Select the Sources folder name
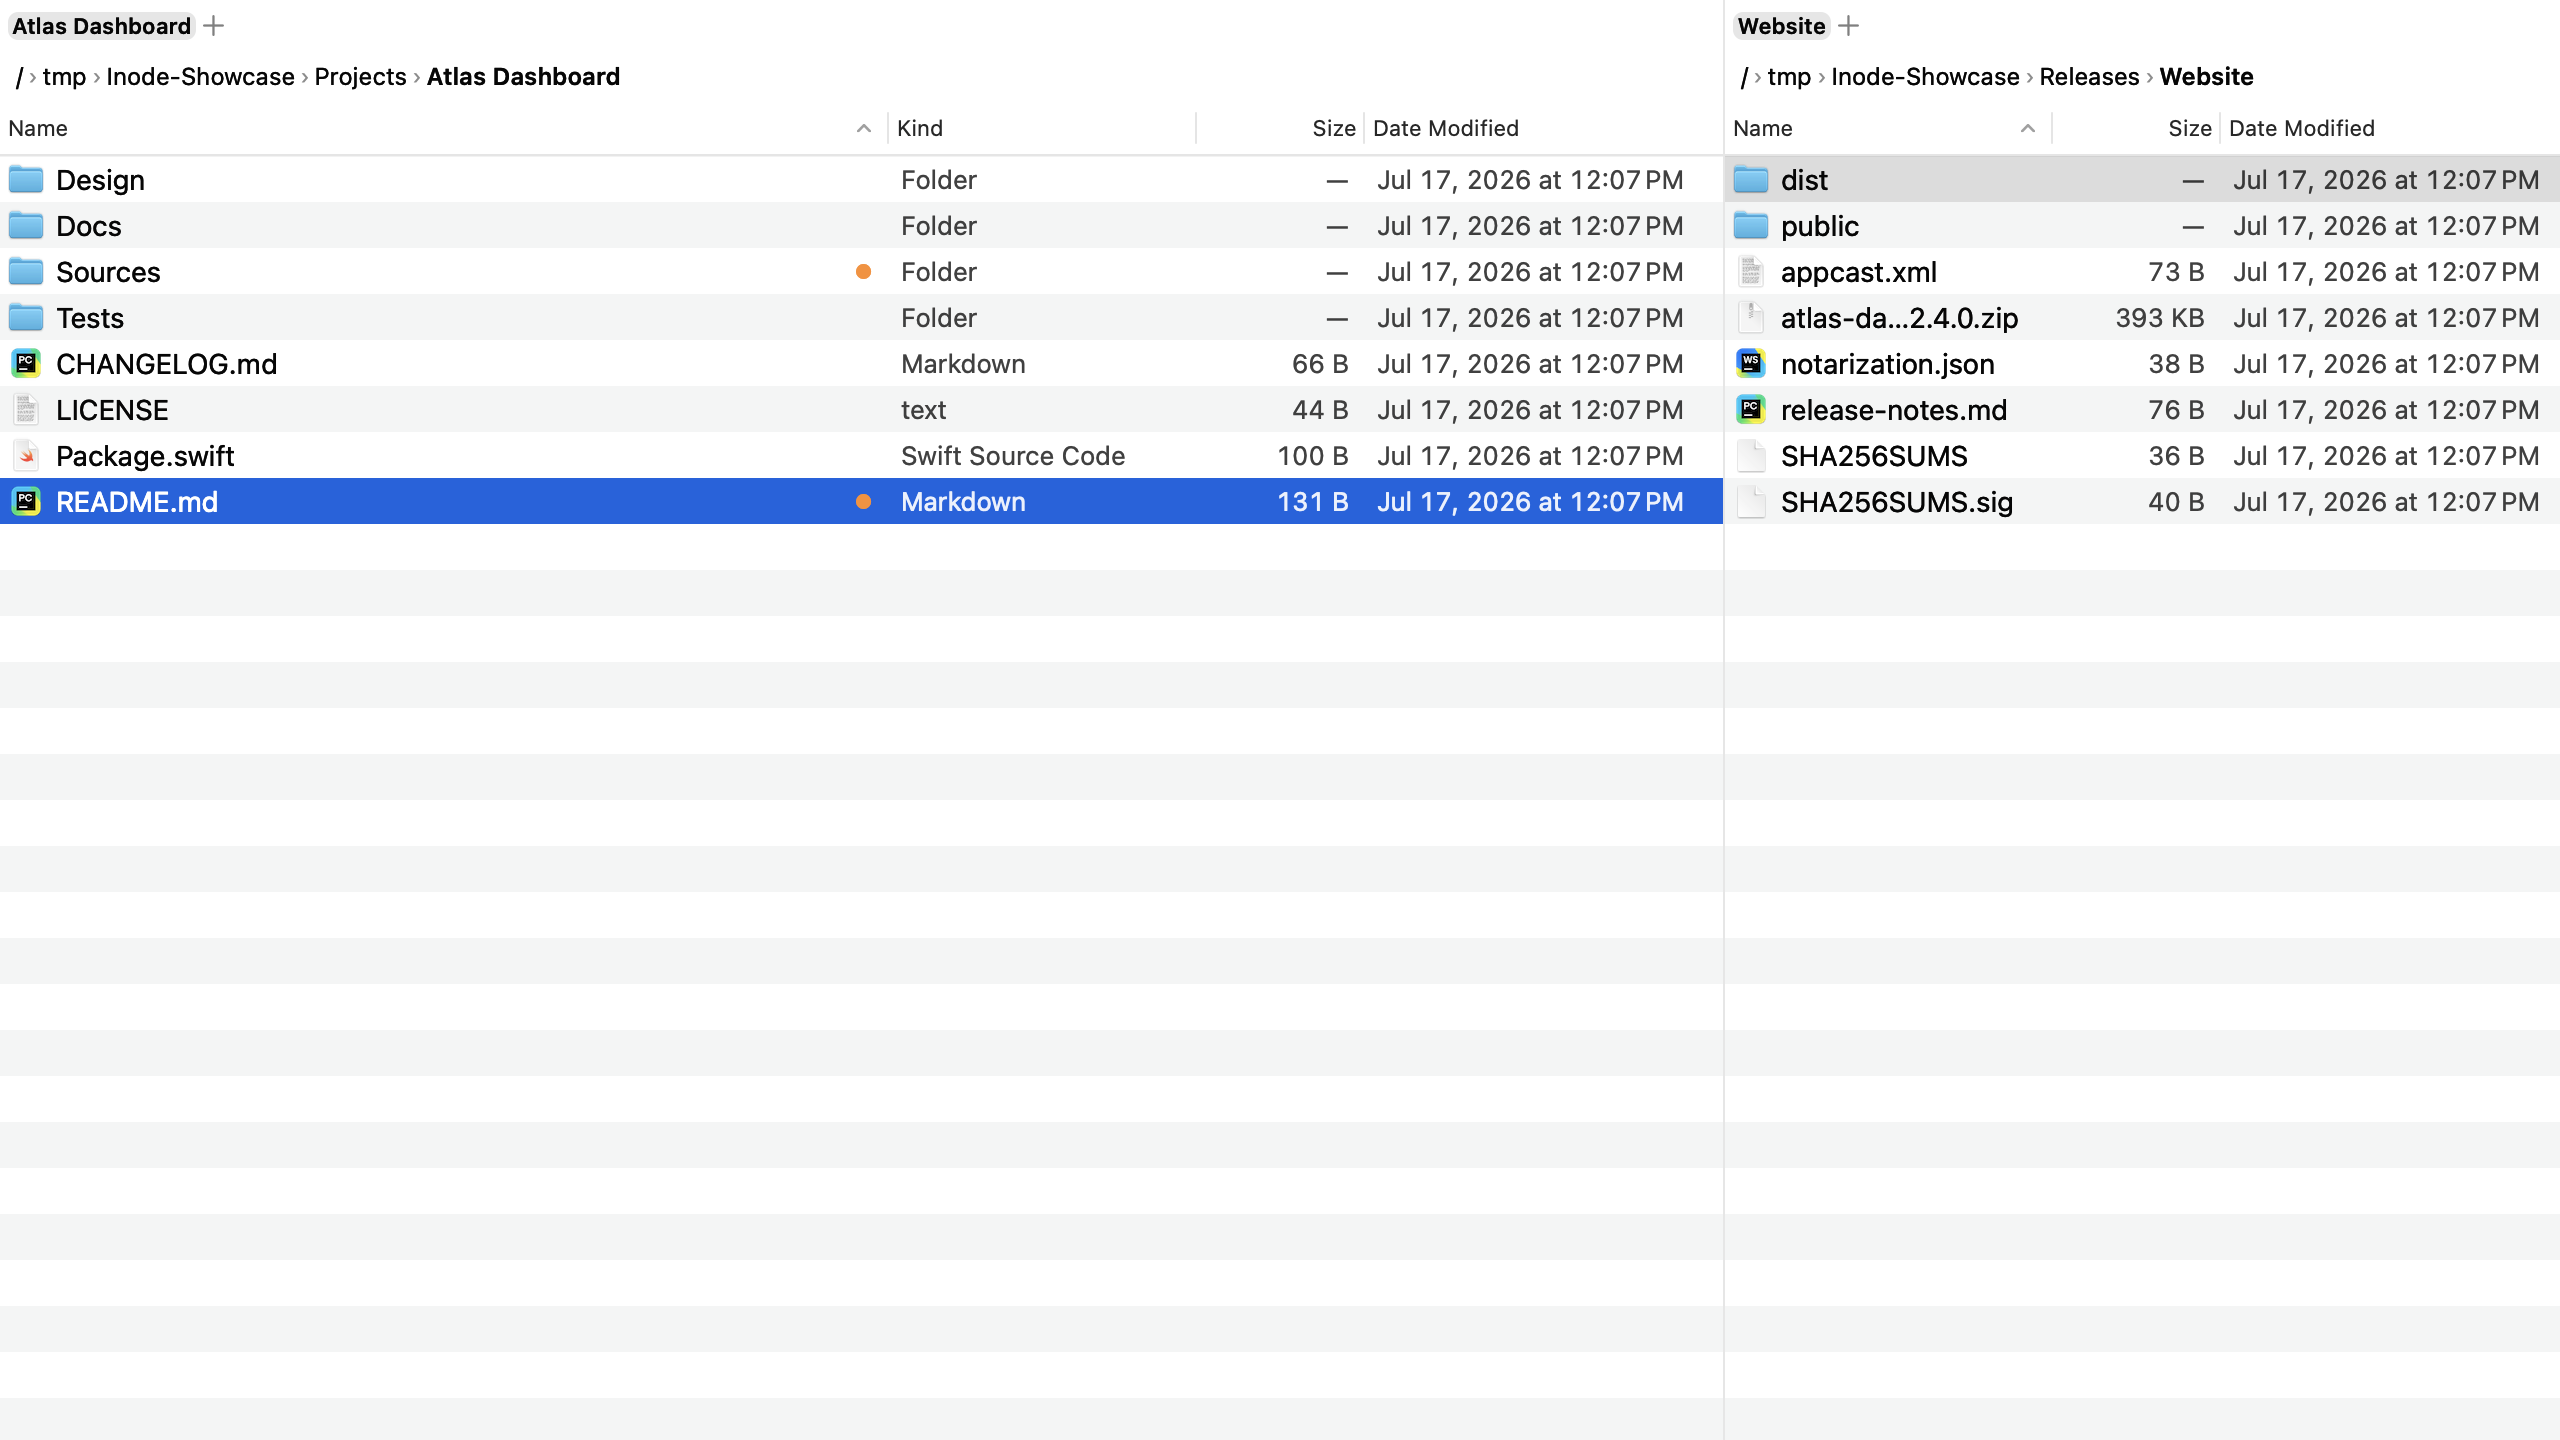2560x1440 pixels. click(x=108, y=272)
